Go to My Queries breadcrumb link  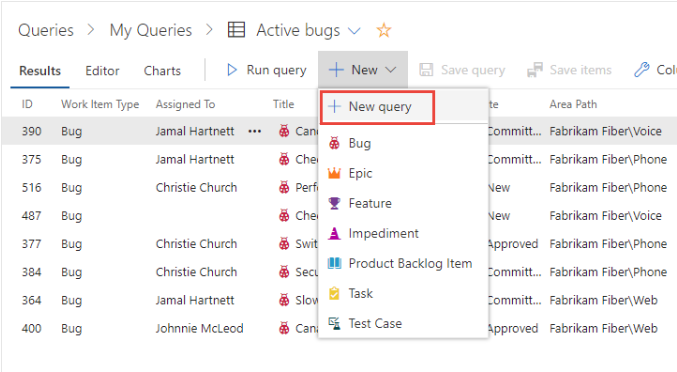pos(151,31)
